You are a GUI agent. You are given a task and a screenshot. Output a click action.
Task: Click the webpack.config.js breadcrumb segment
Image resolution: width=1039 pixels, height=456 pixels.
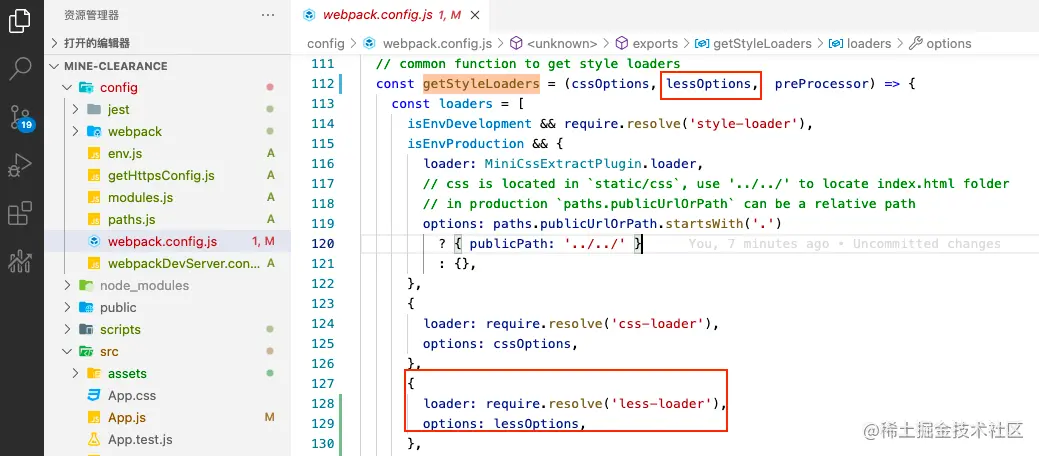pos(437,43)
